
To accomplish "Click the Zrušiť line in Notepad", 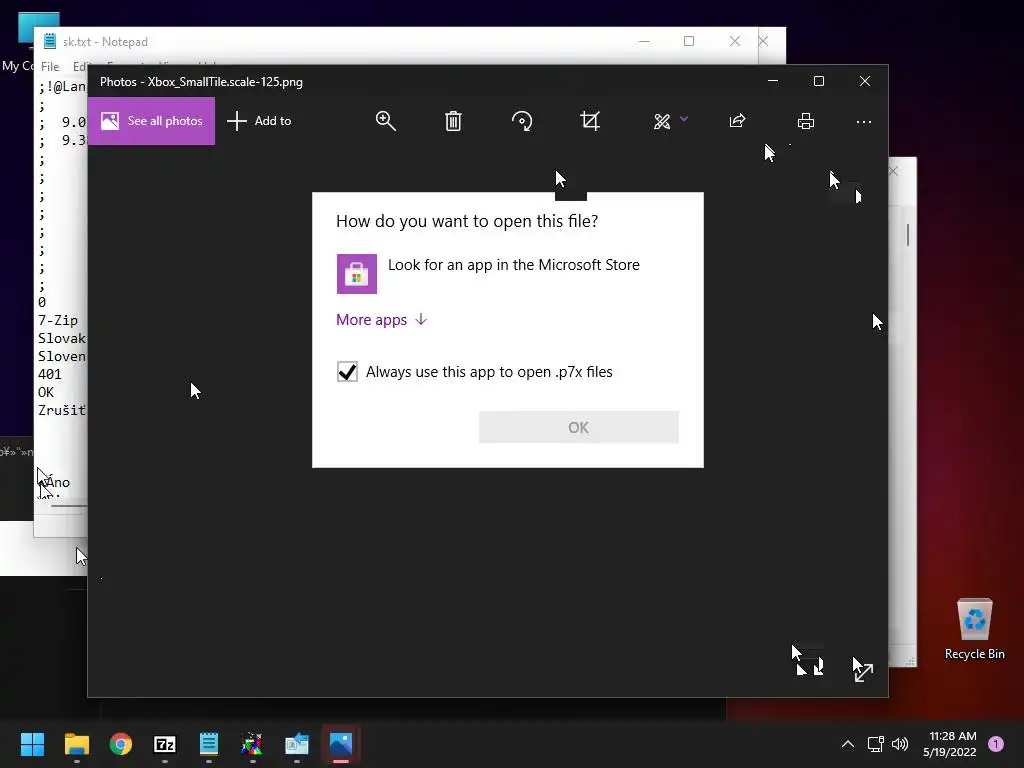I will point(62,410).
